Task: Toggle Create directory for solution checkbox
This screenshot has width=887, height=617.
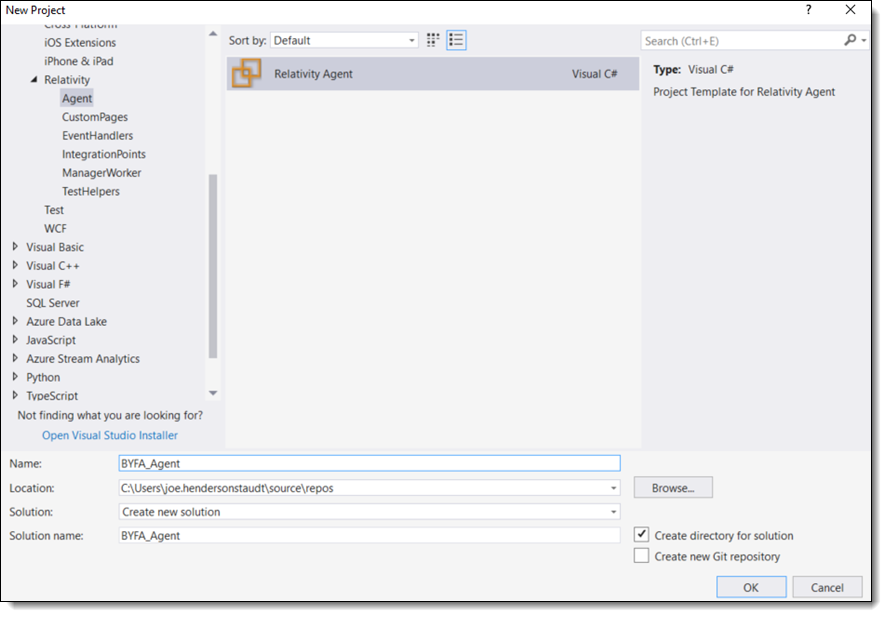Action: coord(641,534)
